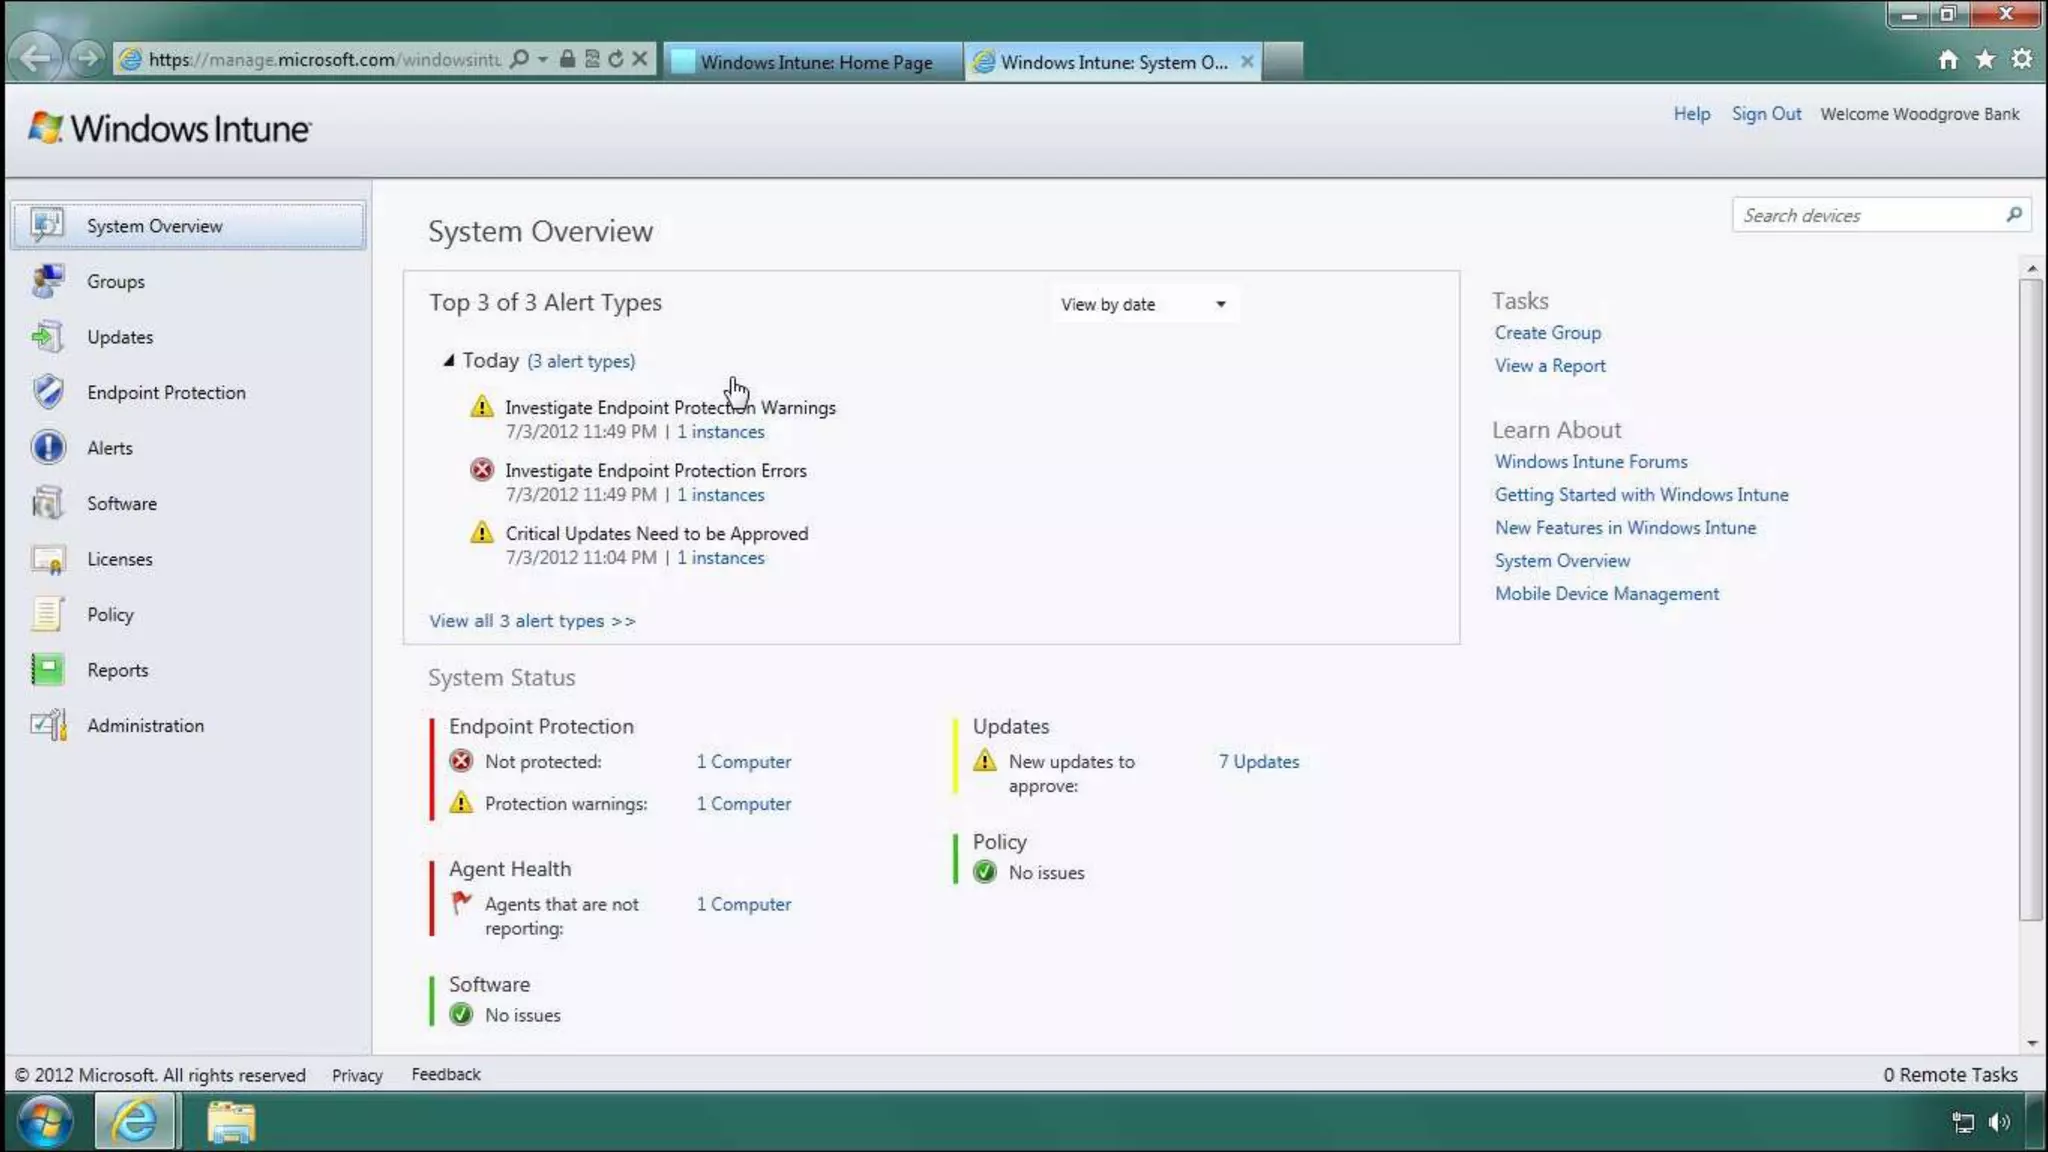Click View all 3 alert types link
Screen dimensions: 2048x1152
532,621
